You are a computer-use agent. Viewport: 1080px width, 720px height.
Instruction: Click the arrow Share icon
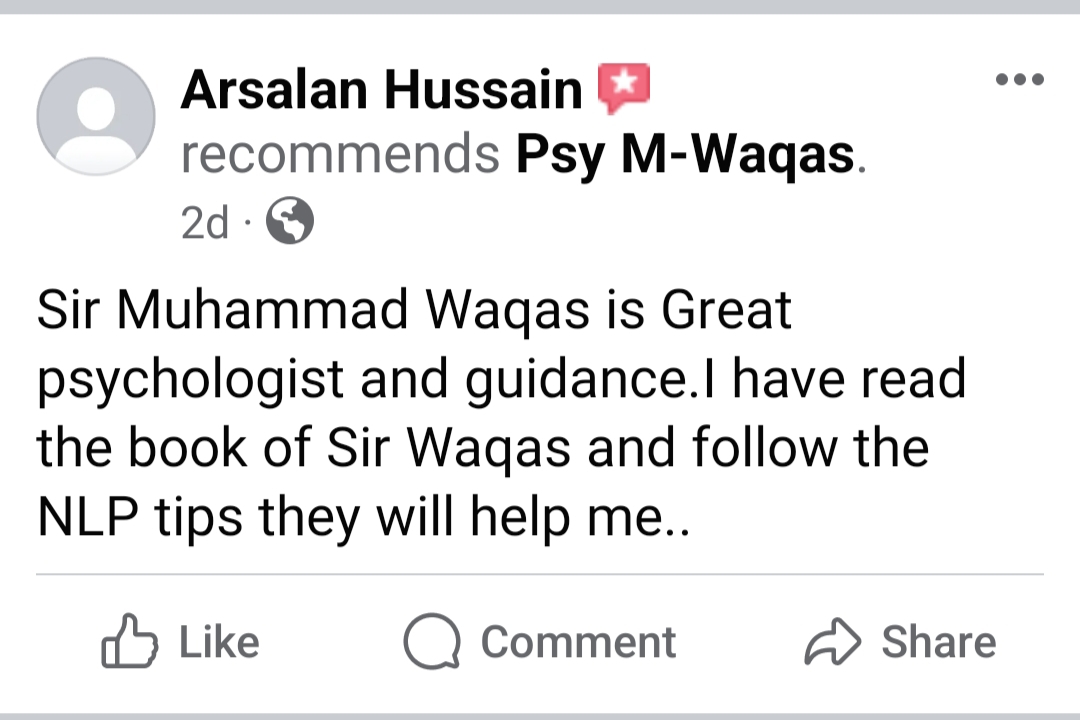click(832, 641)
